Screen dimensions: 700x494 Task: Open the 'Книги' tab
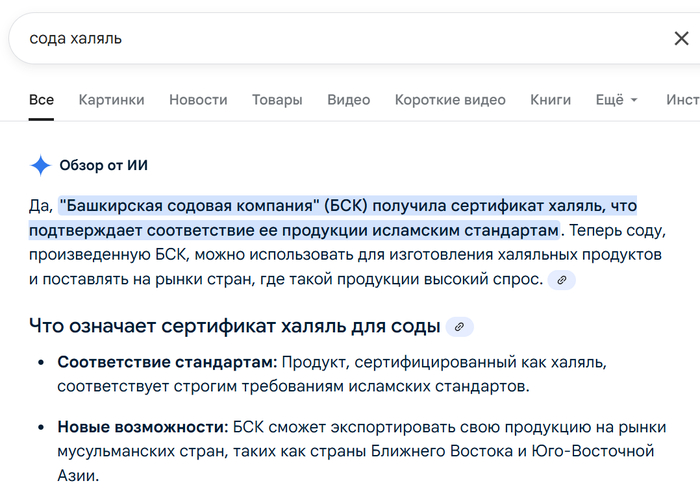(x=550, y=100)
